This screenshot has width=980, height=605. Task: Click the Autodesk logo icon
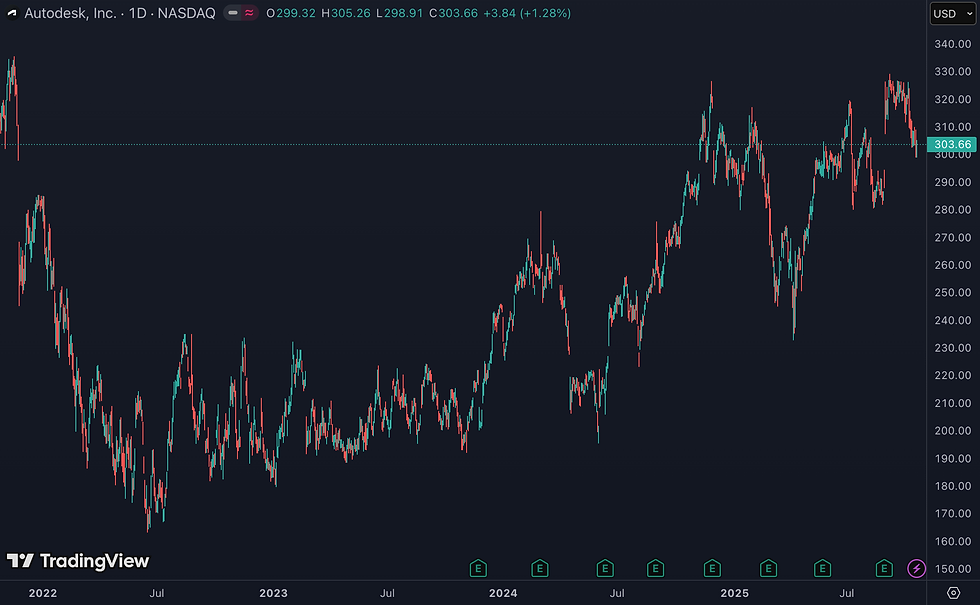[12, 13]
